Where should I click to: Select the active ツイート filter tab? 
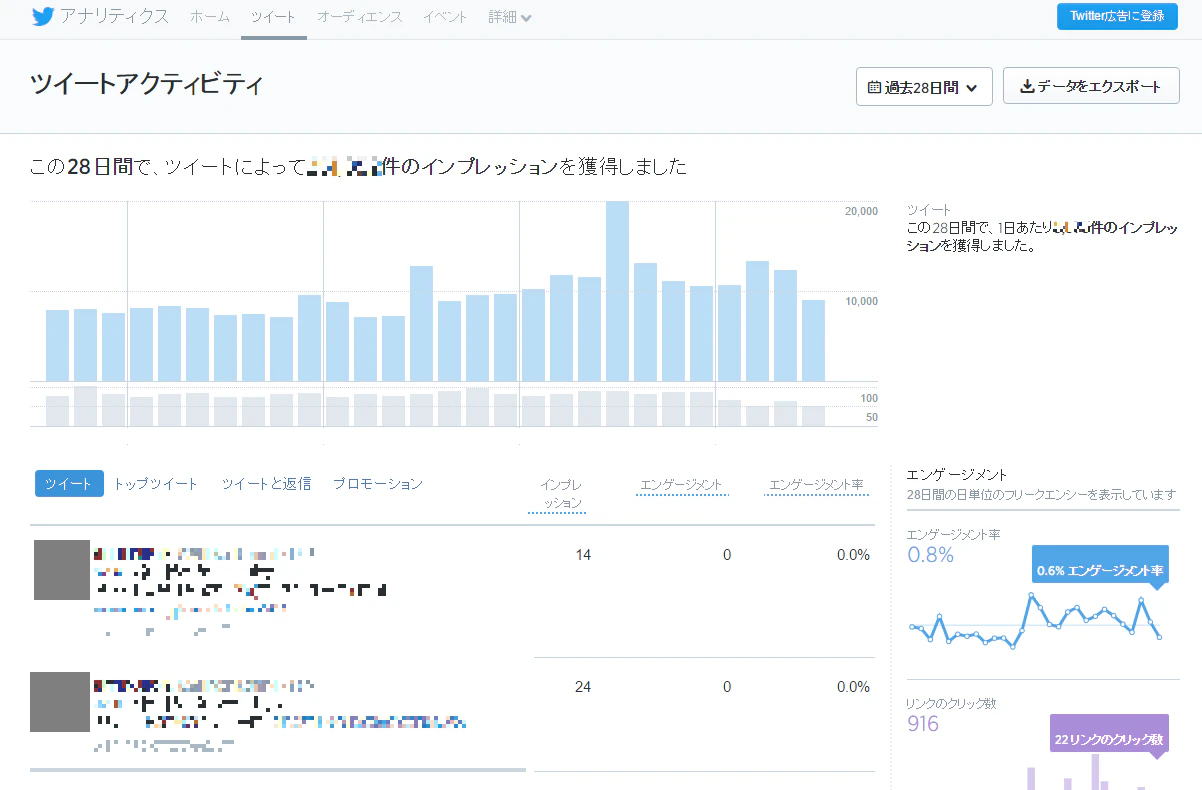(x=69, y=484)
